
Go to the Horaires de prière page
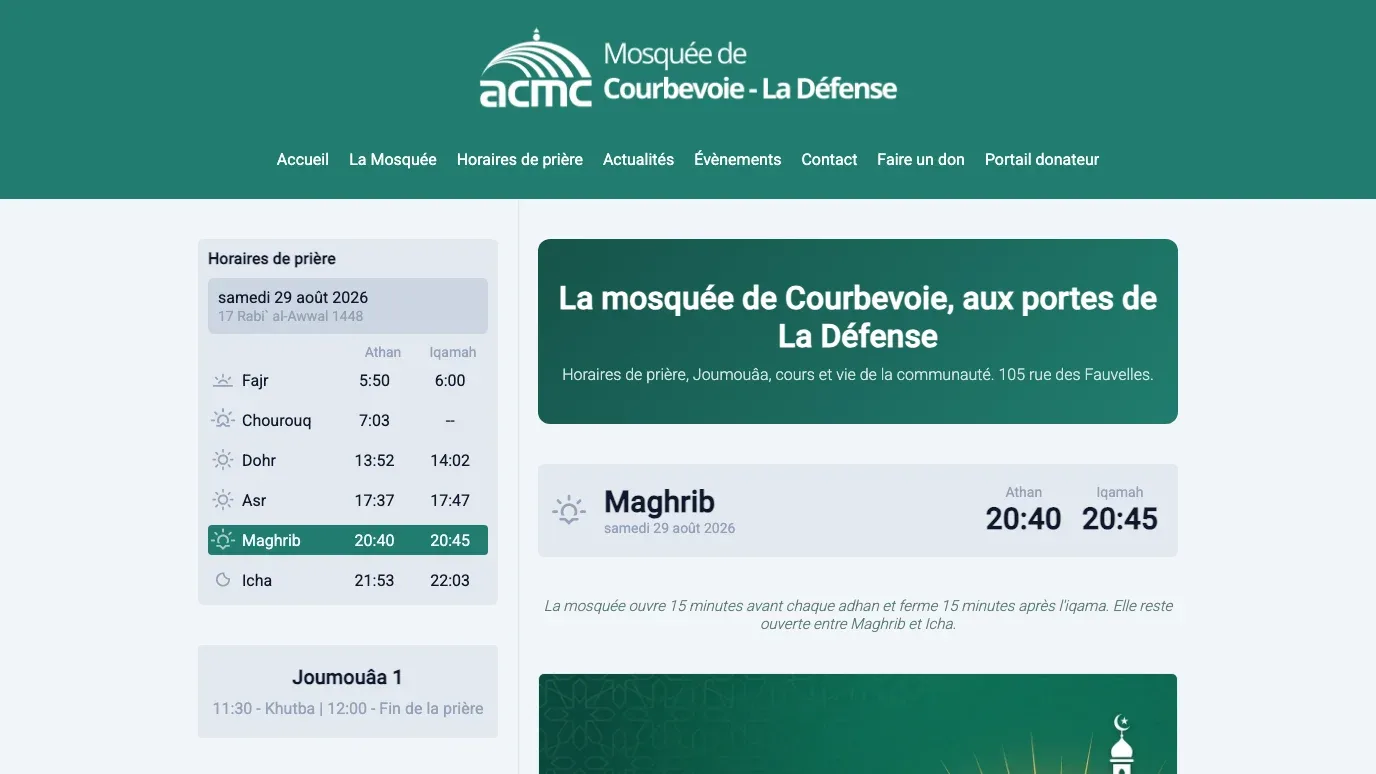coord(520,160)
